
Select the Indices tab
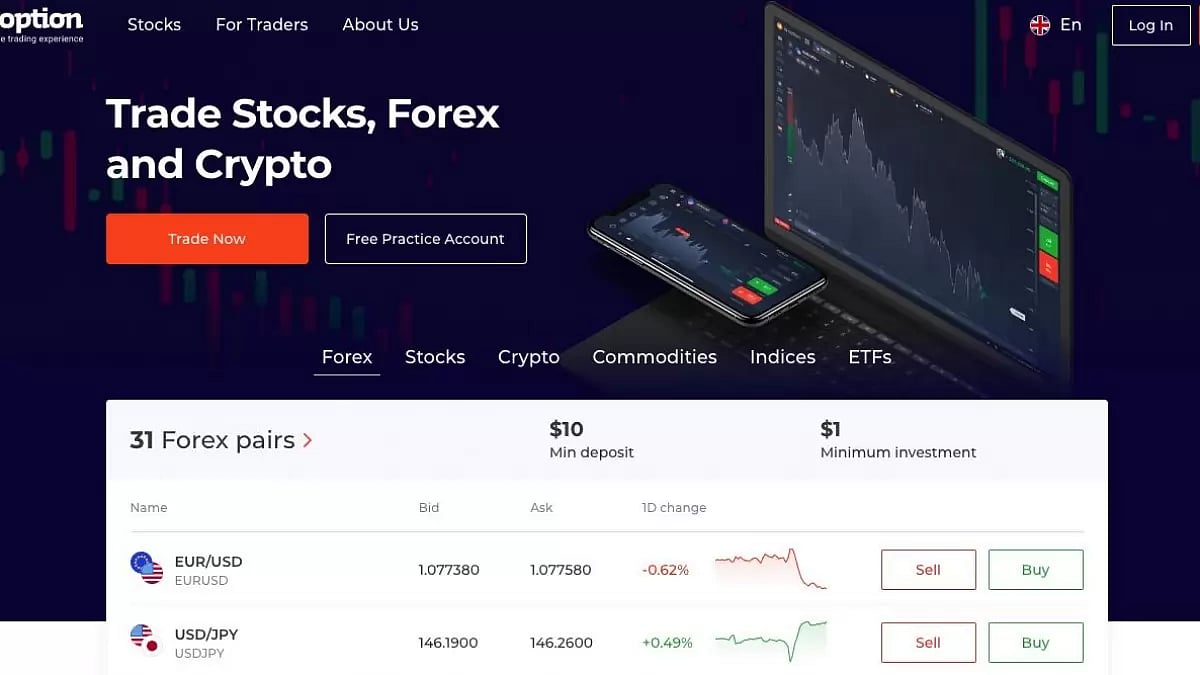click(782, 357)
